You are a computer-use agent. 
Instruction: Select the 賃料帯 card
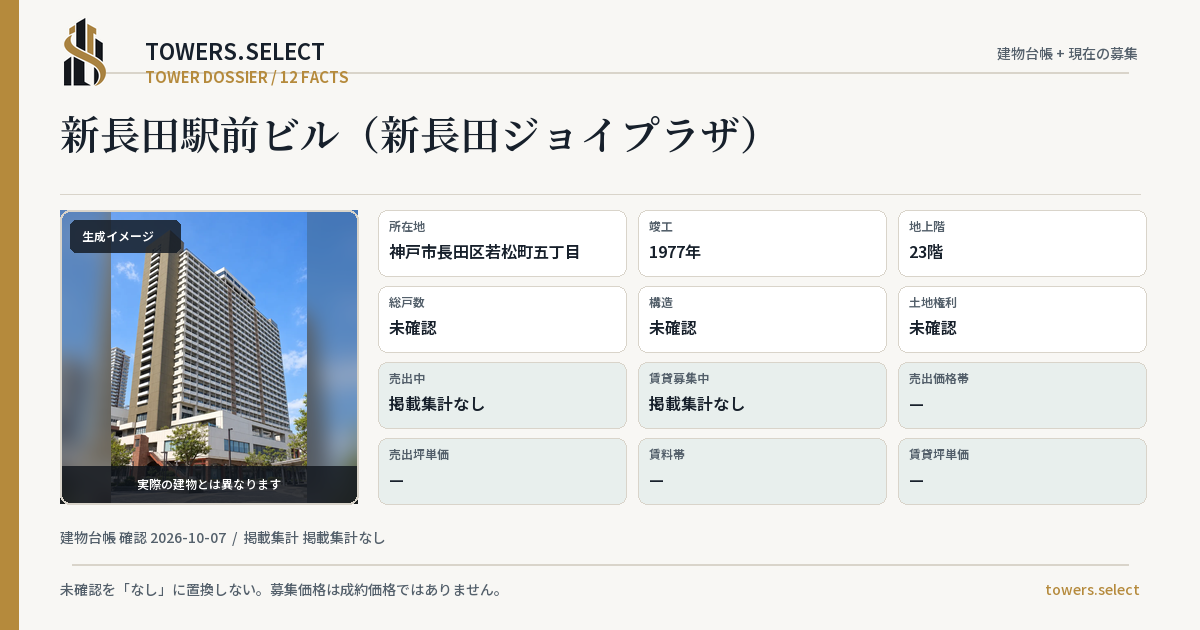(x=762, y=471)
